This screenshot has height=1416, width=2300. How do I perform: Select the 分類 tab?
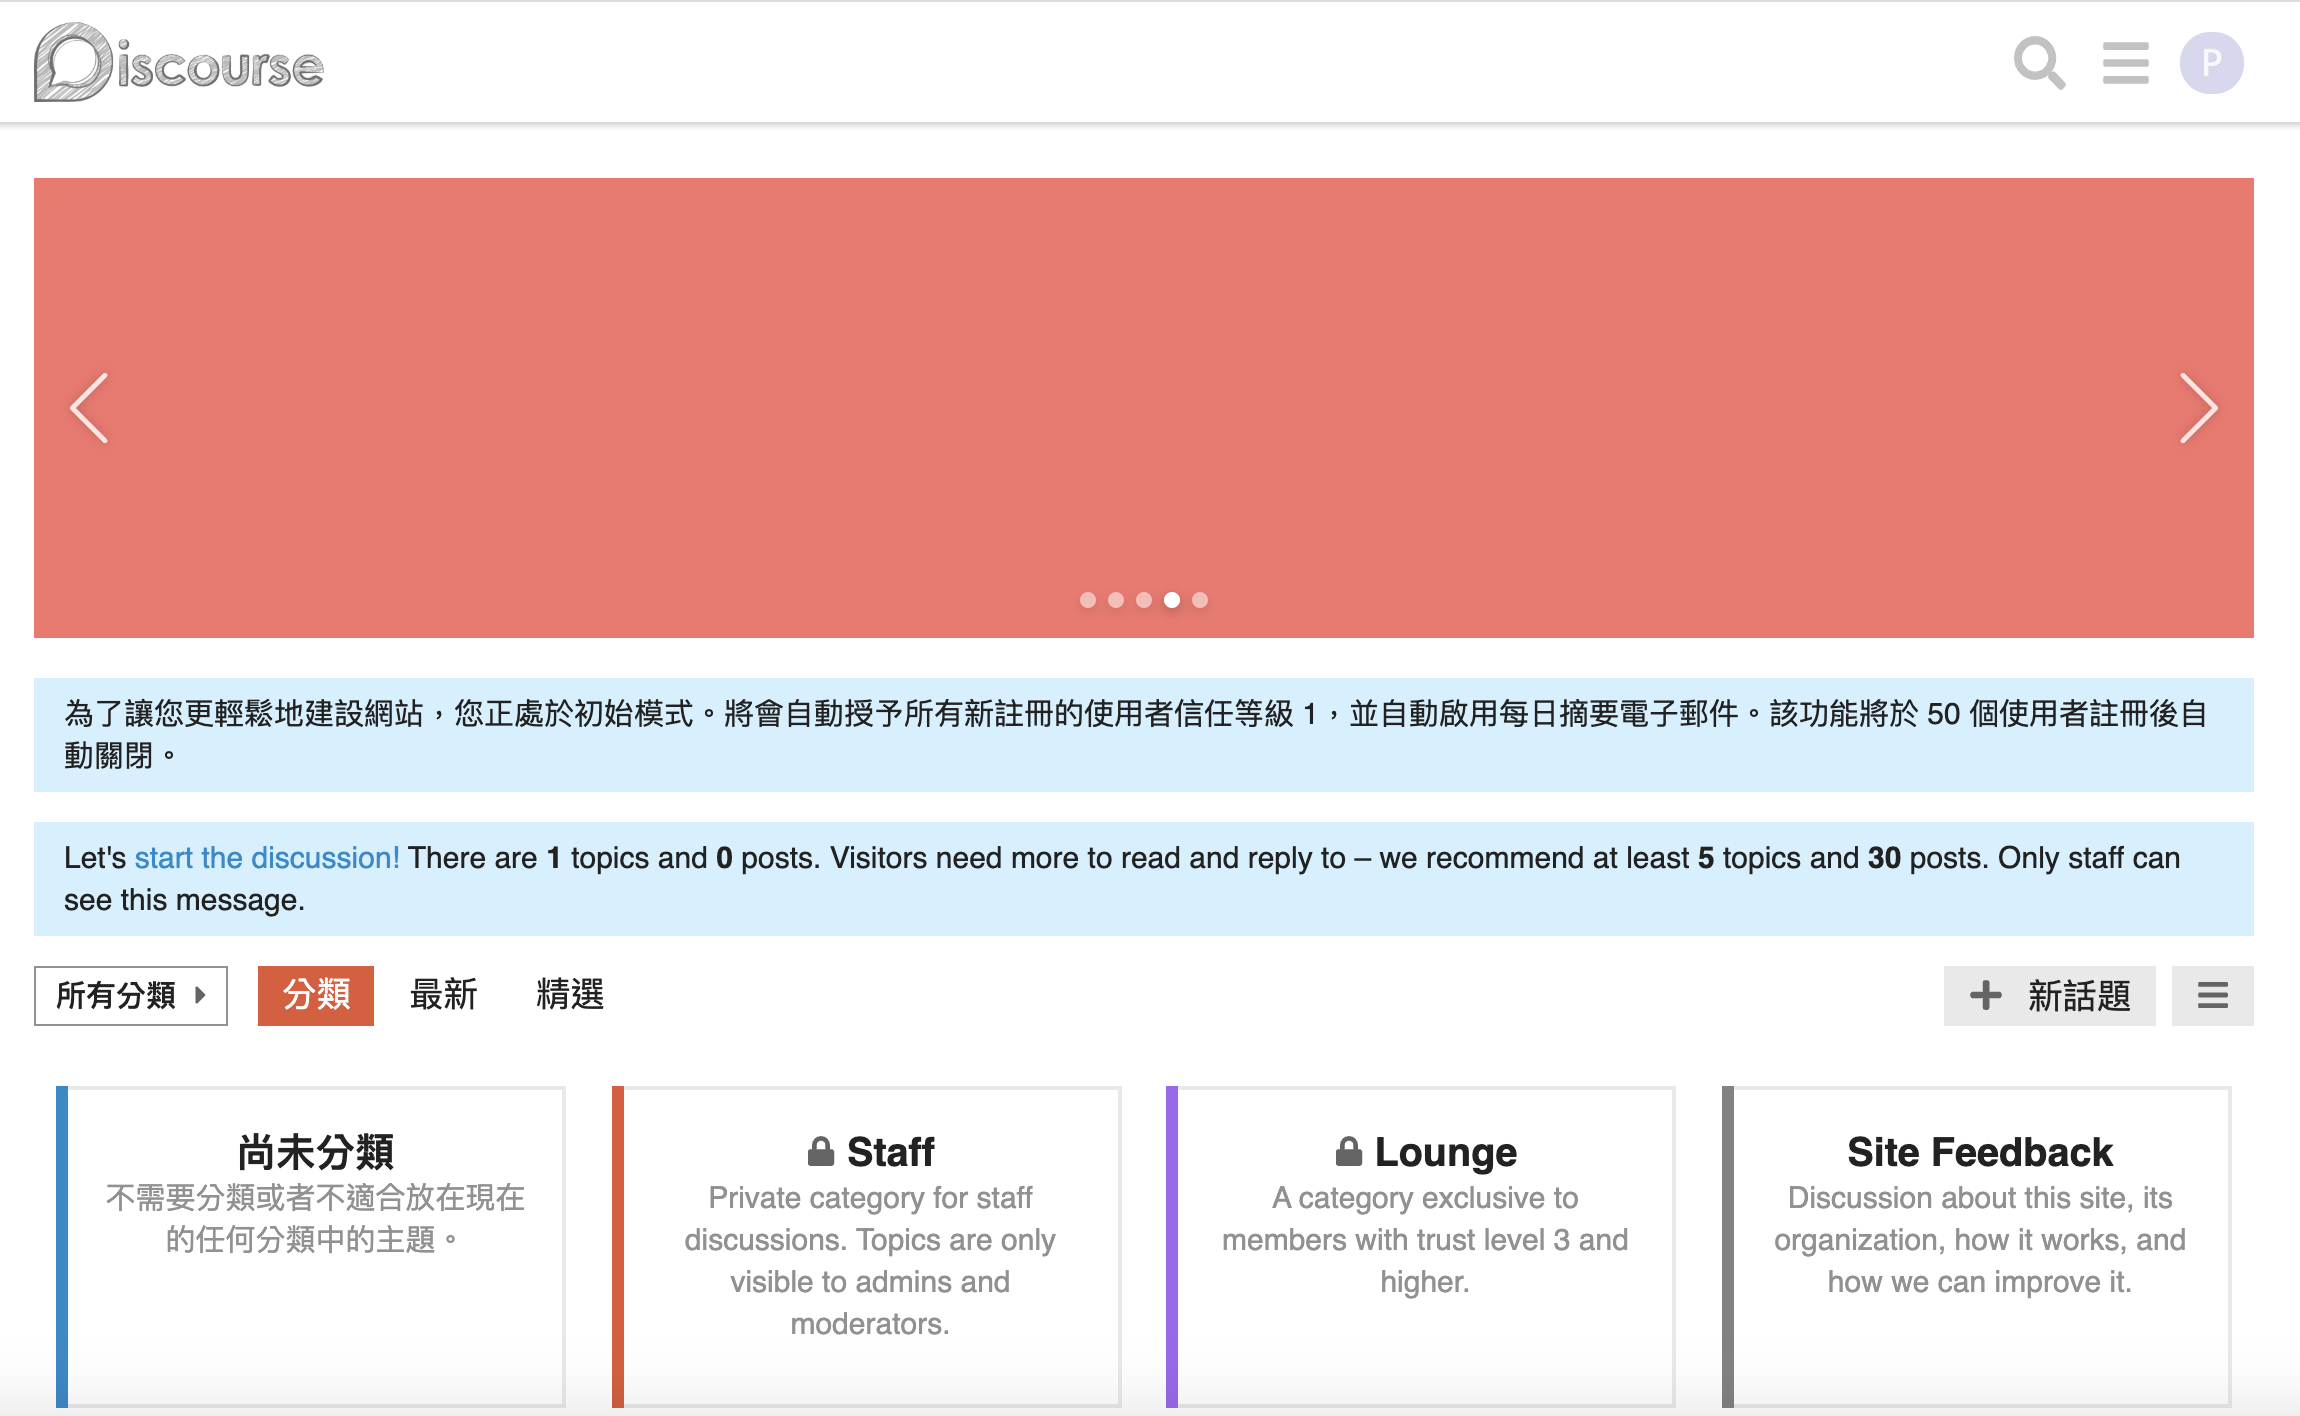(316, 995)
